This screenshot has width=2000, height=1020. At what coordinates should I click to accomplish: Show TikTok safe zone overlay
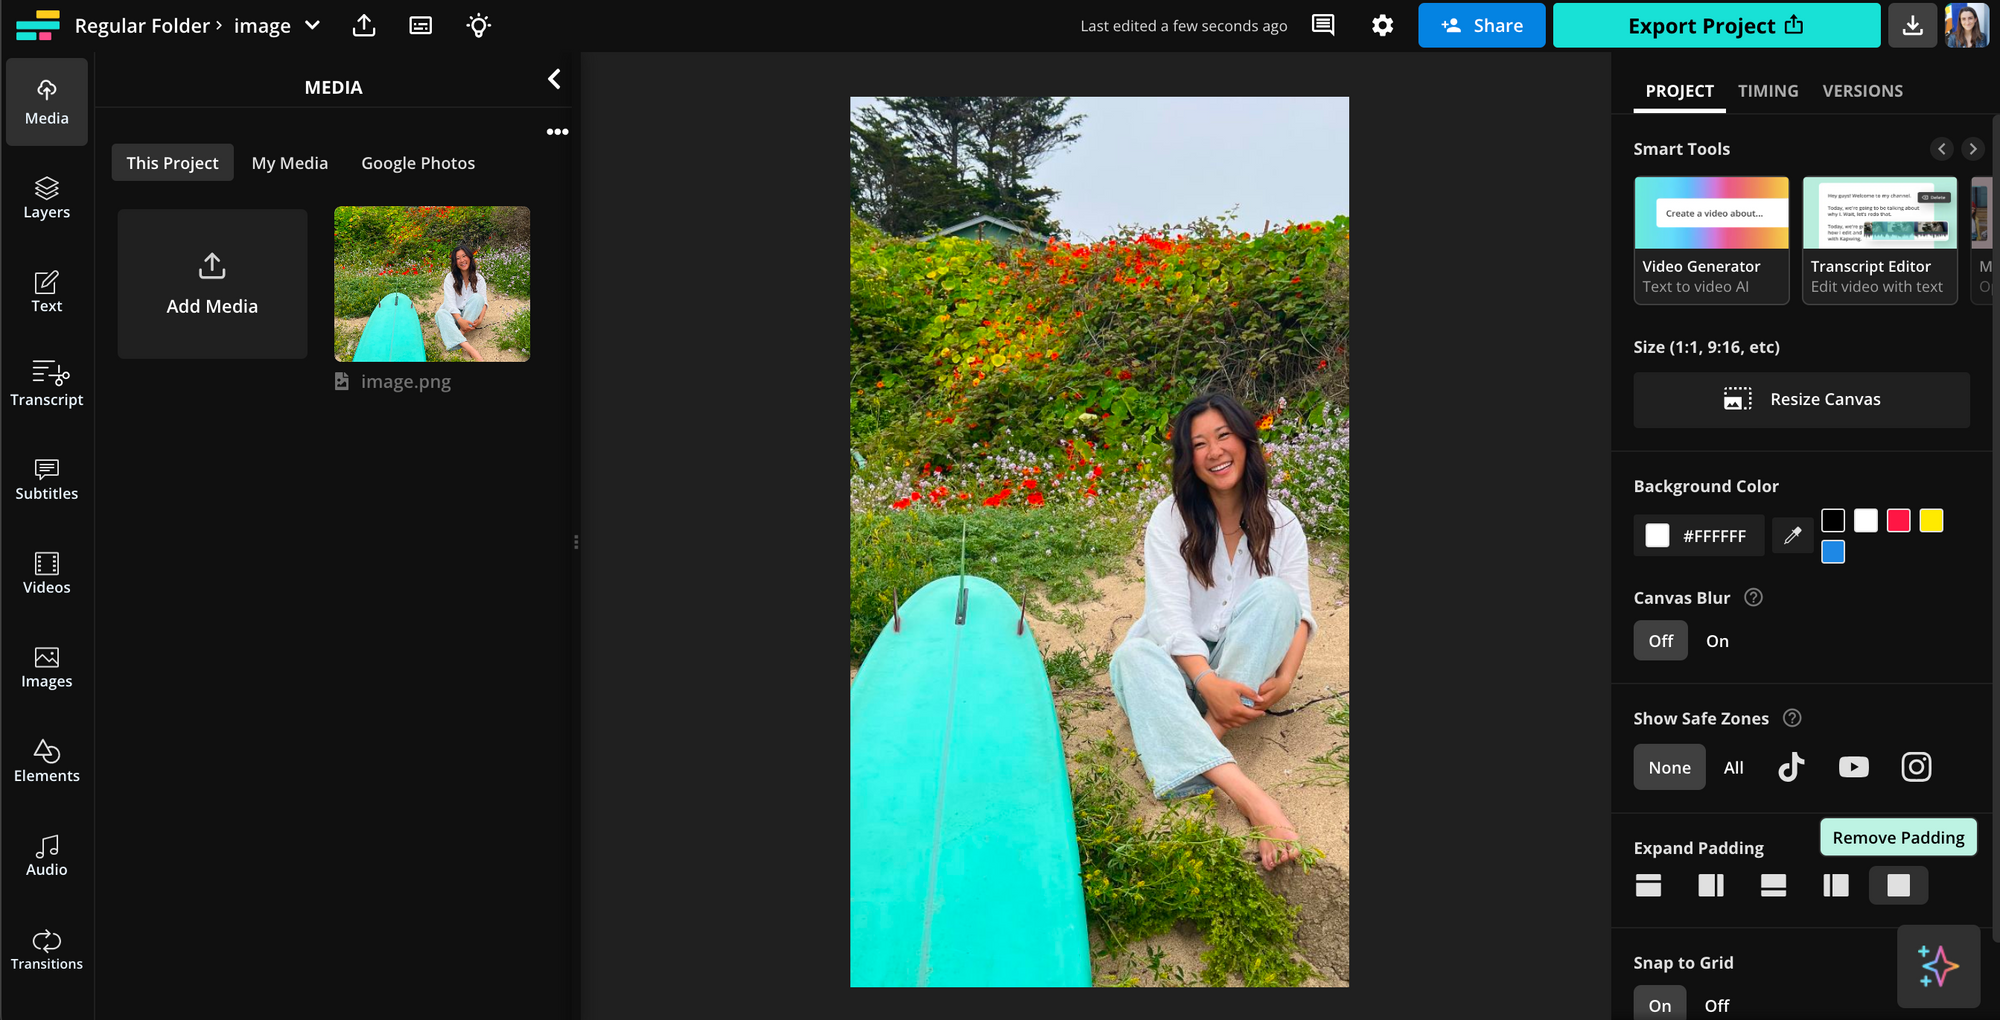[x=1791, y=767]
